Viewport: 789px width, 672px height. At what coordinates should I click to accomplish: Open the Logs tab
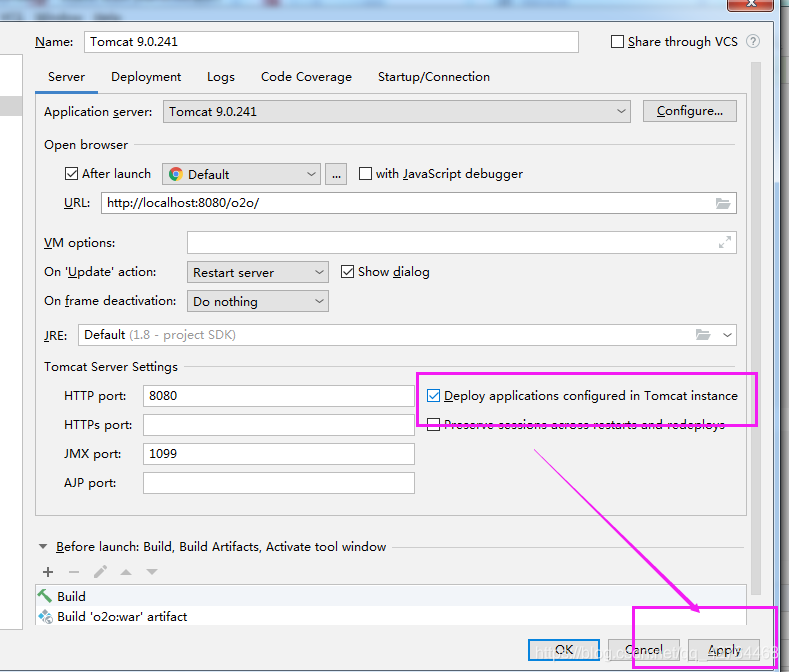(221, 77)
